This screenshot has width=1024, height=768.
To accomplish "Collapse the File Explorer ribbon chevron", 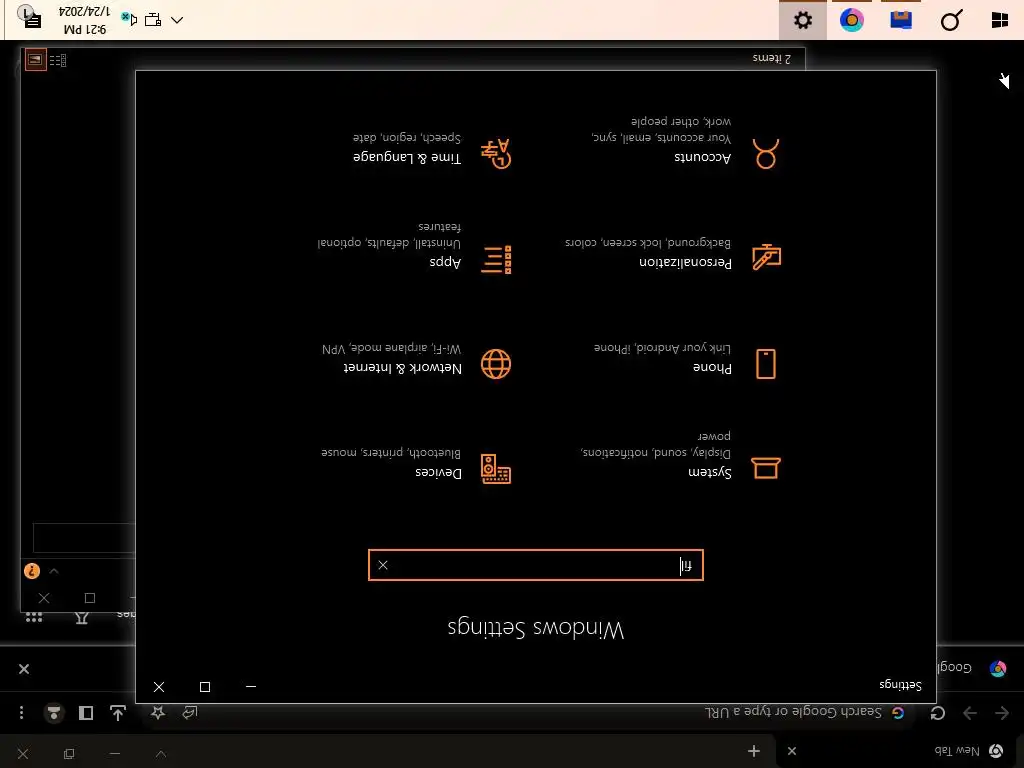I will [x=54, y=571].
